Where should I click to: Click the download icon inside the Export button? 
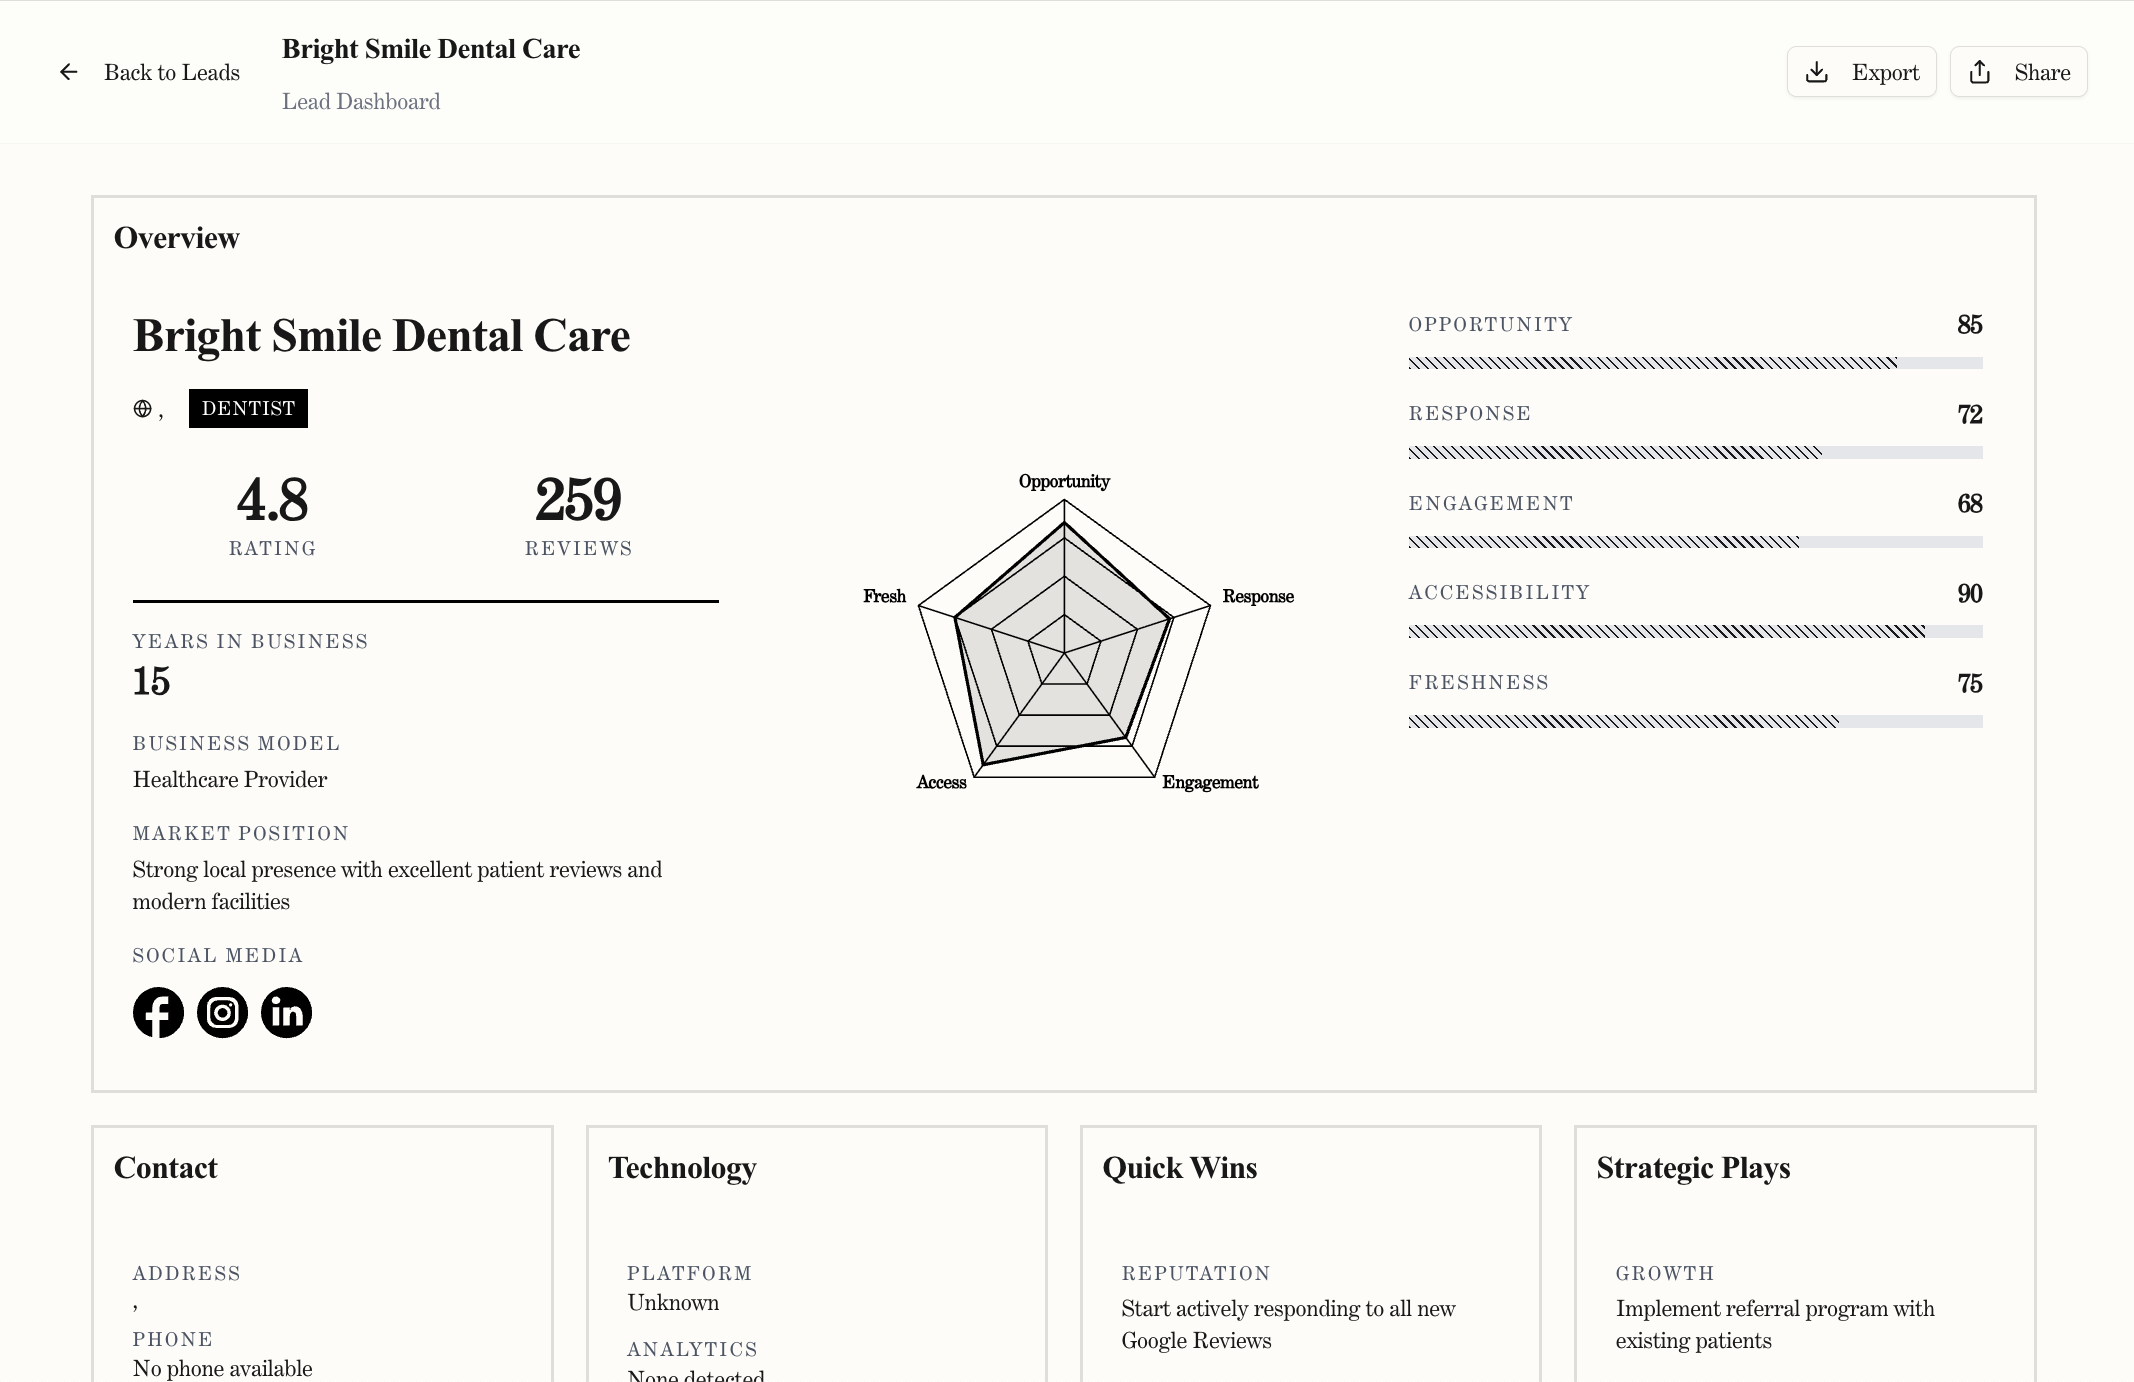point(1818,71)
